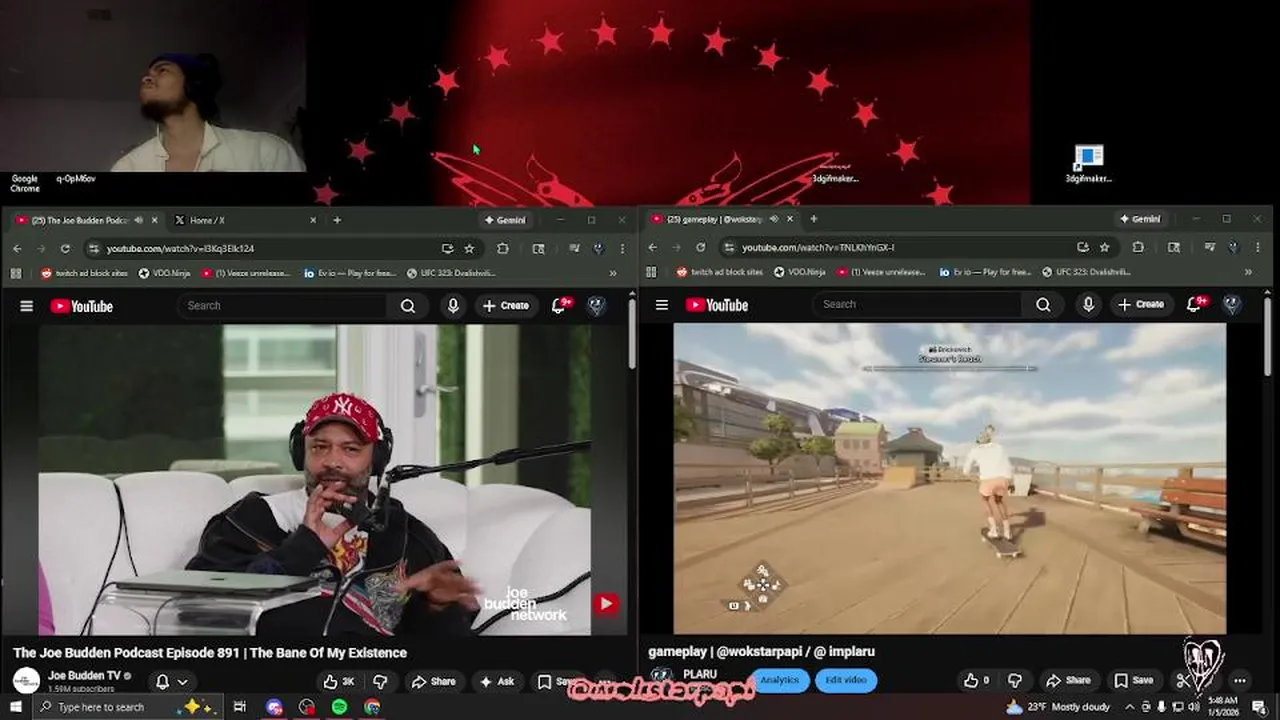
Task: View site information in left address bar
Action: 94,249
